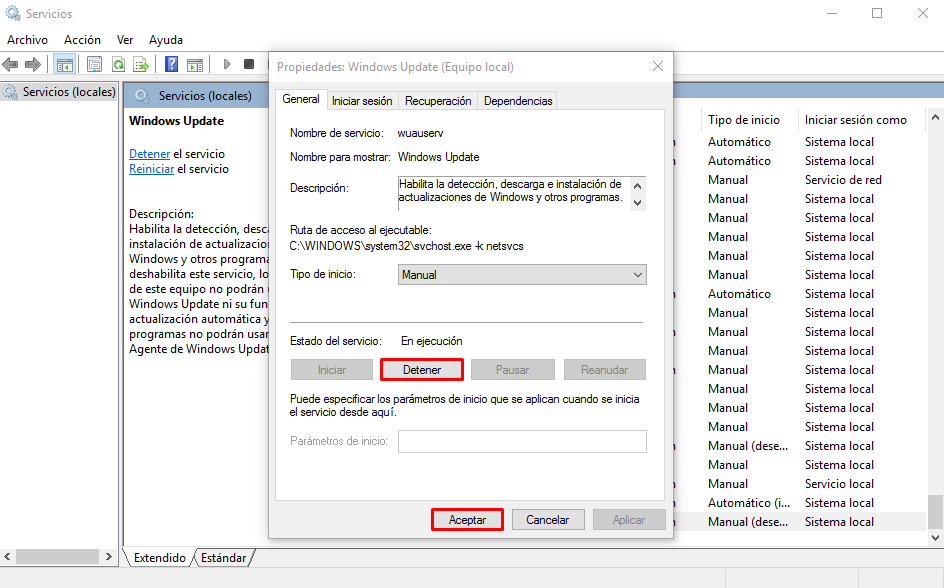Go back with the toolbar left arrow
Screen dimensions: 944x588
(10, 64)
